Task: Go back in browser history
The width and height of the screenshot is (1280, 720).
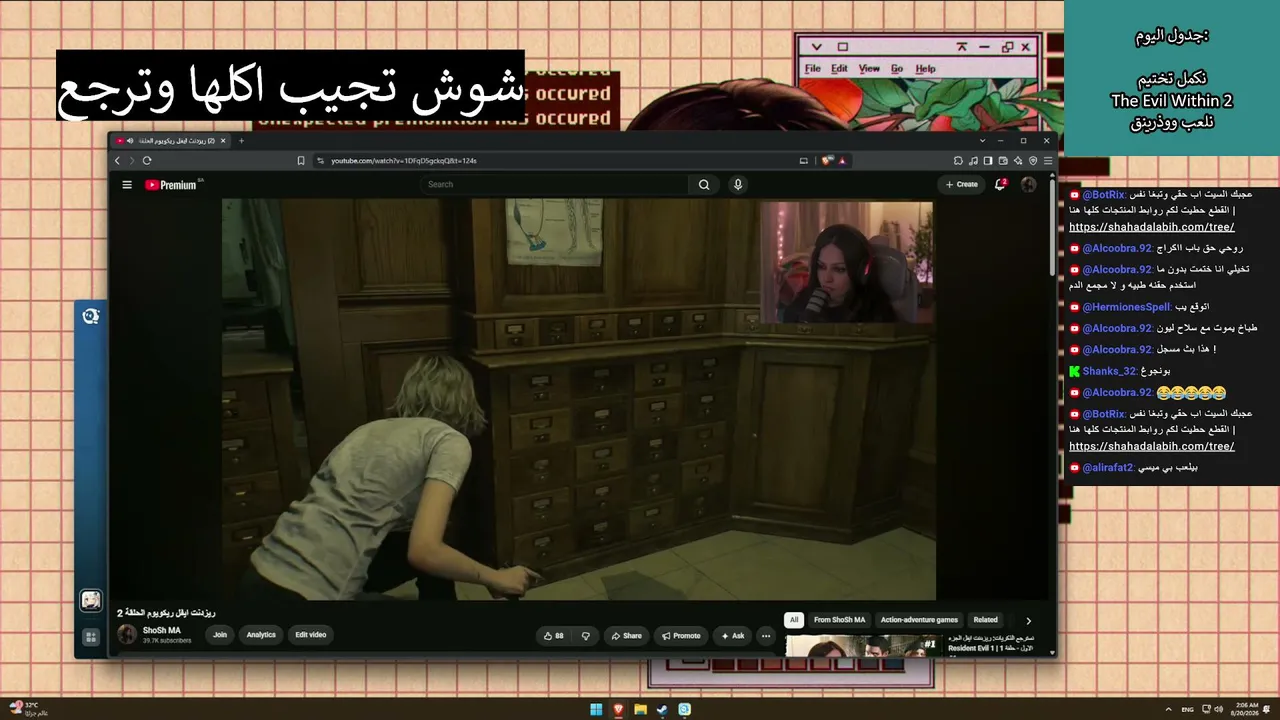Action: (x=117, y=160)
